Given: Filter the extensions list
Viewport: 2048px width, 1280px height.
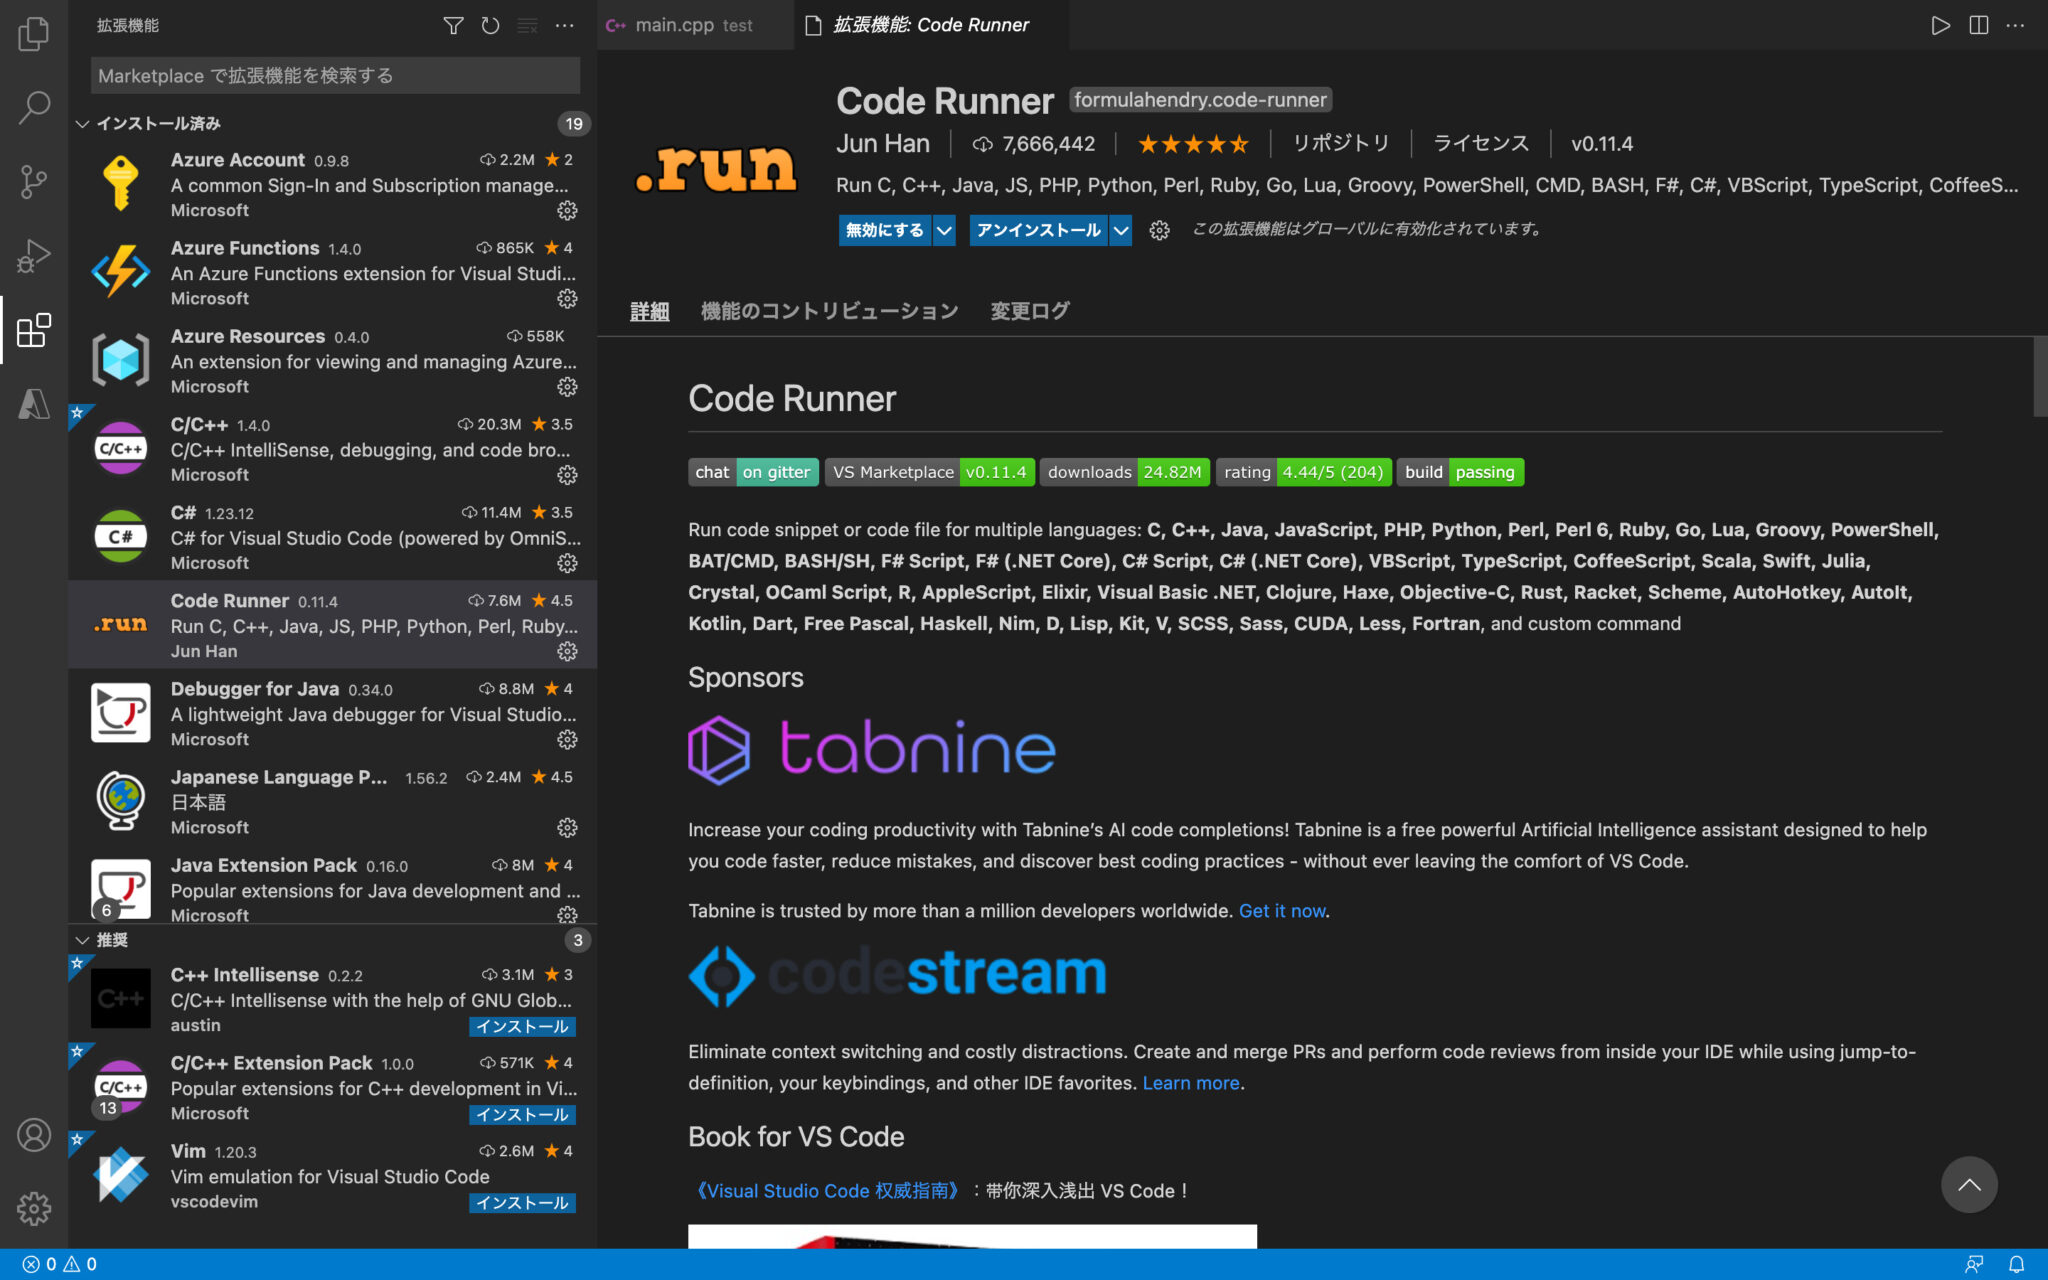Looking at the screenshot, I should point(453,26).
